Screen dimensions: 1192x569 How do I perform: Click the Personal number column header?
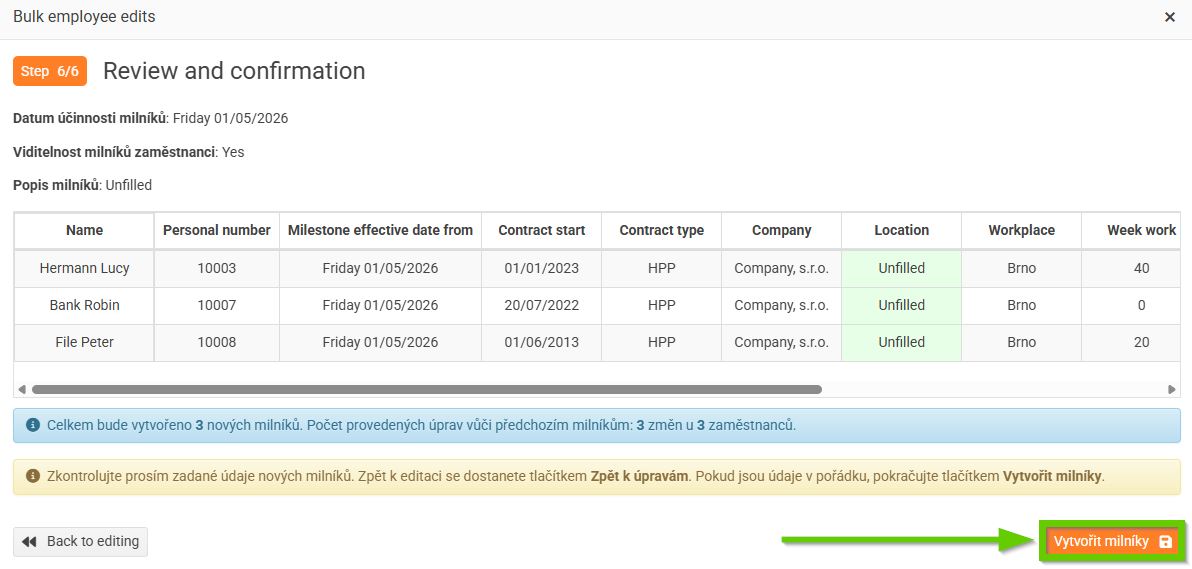[x=216, y=230]
